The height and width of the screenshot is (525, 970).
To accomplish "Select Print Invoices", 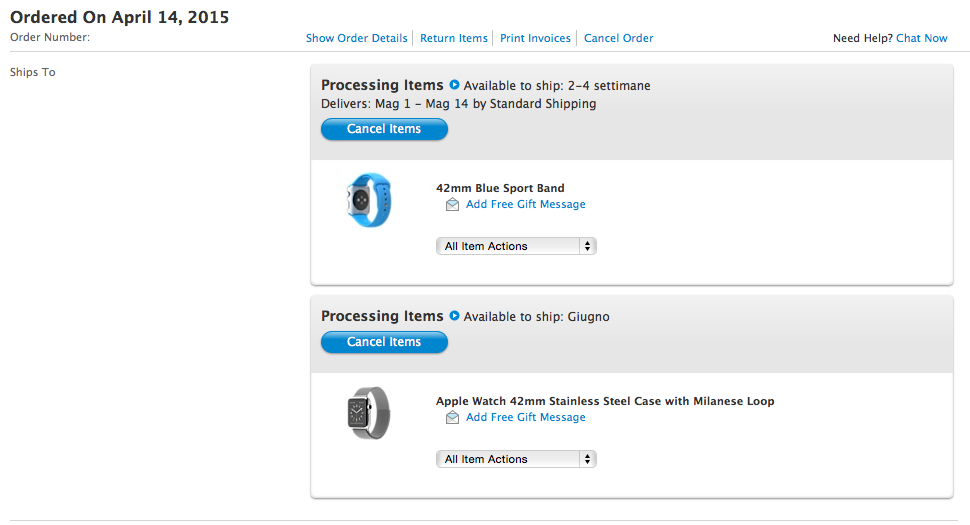I will click(535, 38).
